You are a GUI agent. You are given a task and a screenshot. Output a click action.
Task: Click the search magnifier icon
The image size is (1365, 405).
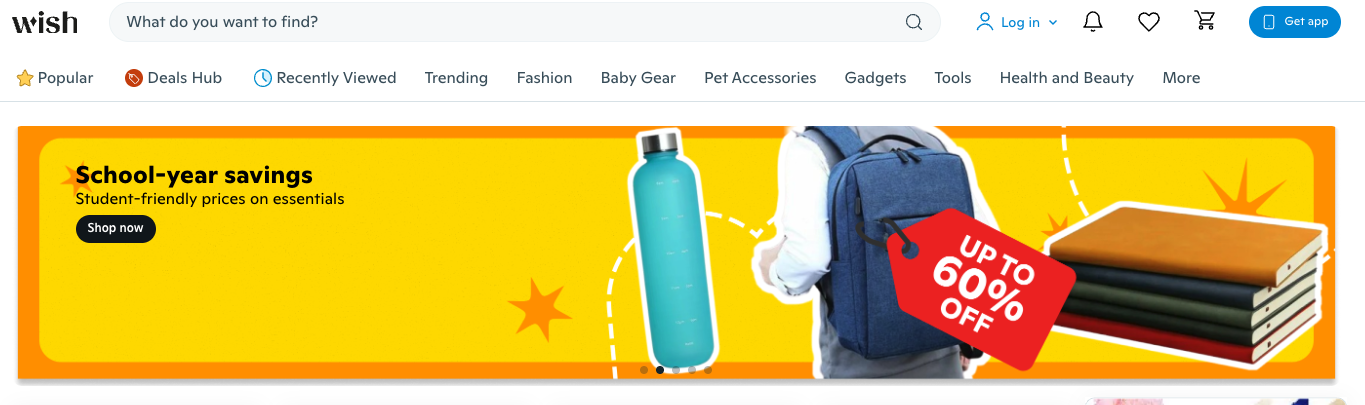[914, 22]
